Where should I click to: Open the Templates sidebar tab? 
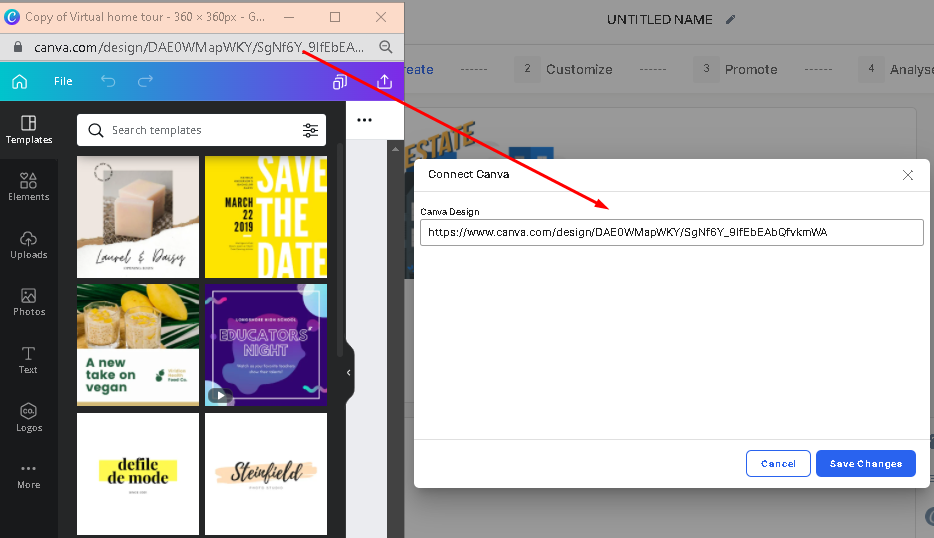point(29,130)
